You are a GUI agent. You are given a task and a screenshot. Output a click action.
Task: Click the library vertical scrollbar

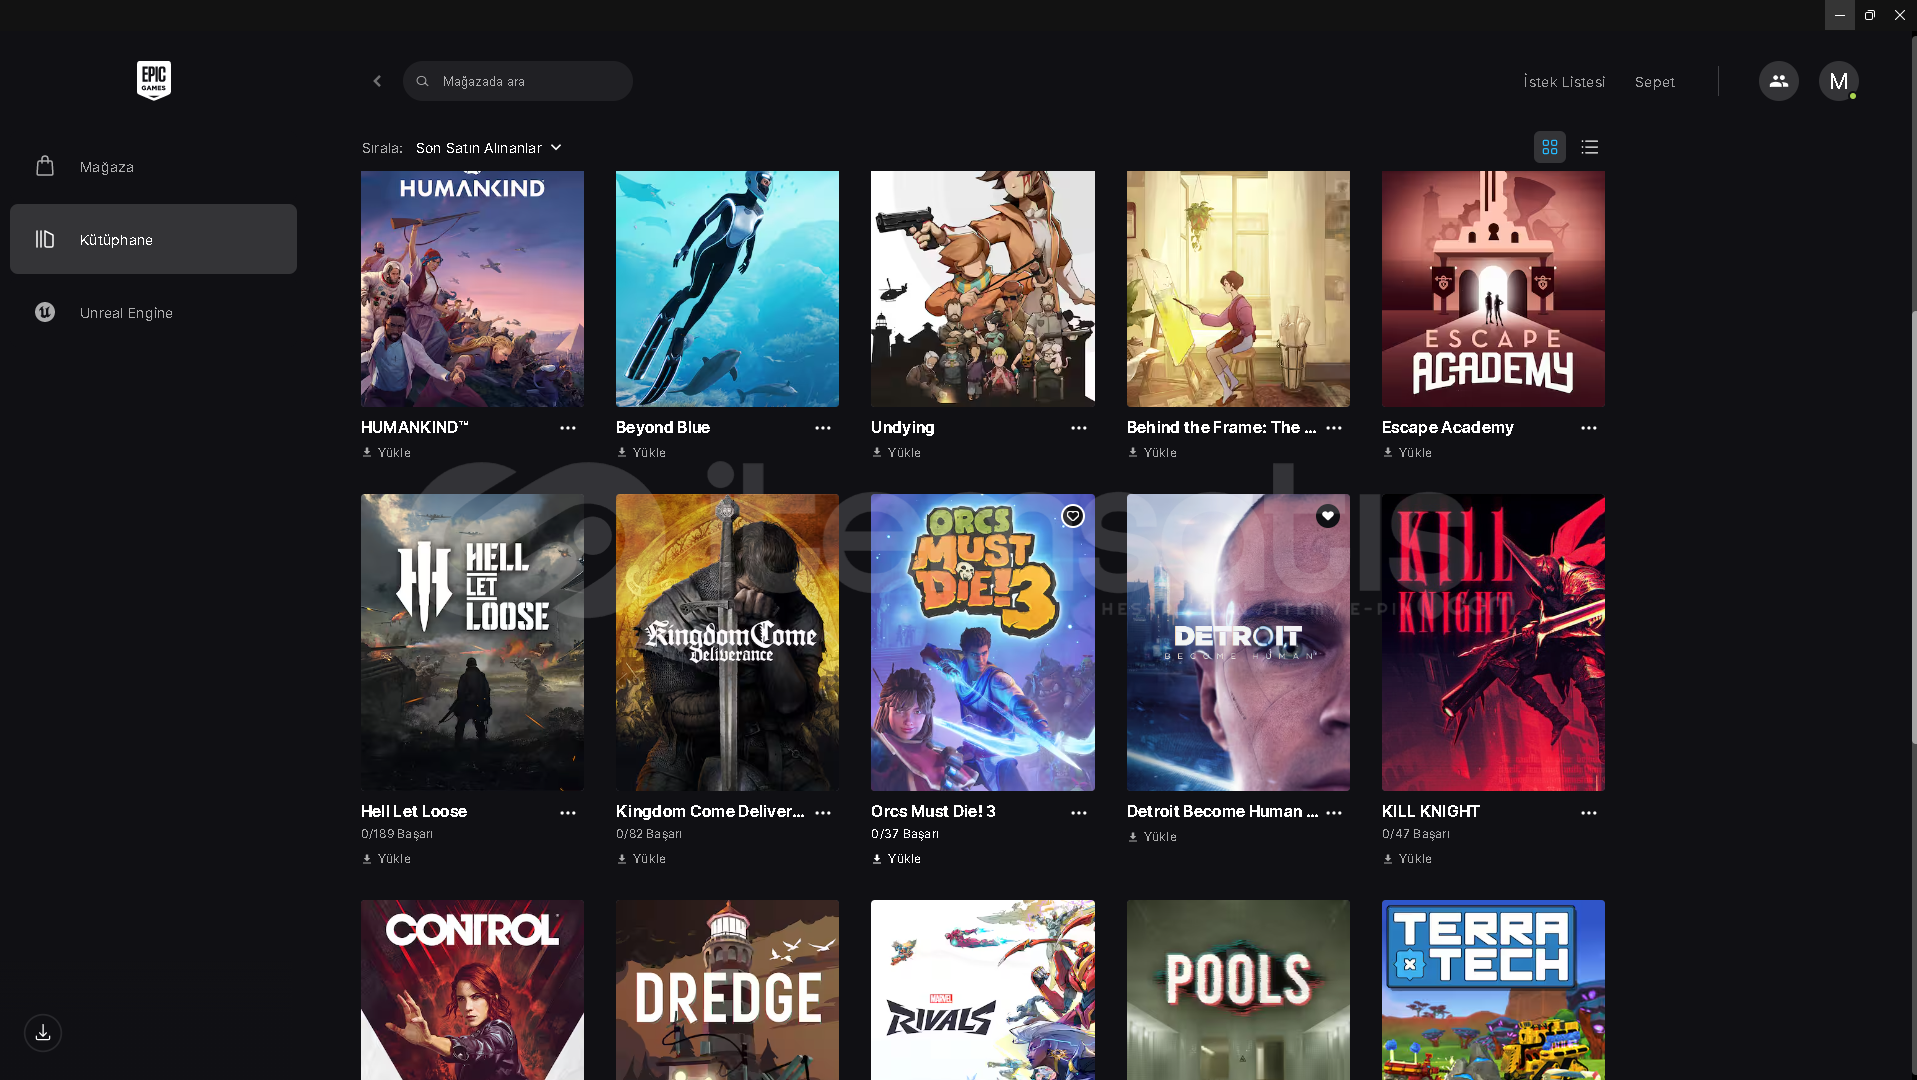coord(1913,525)
